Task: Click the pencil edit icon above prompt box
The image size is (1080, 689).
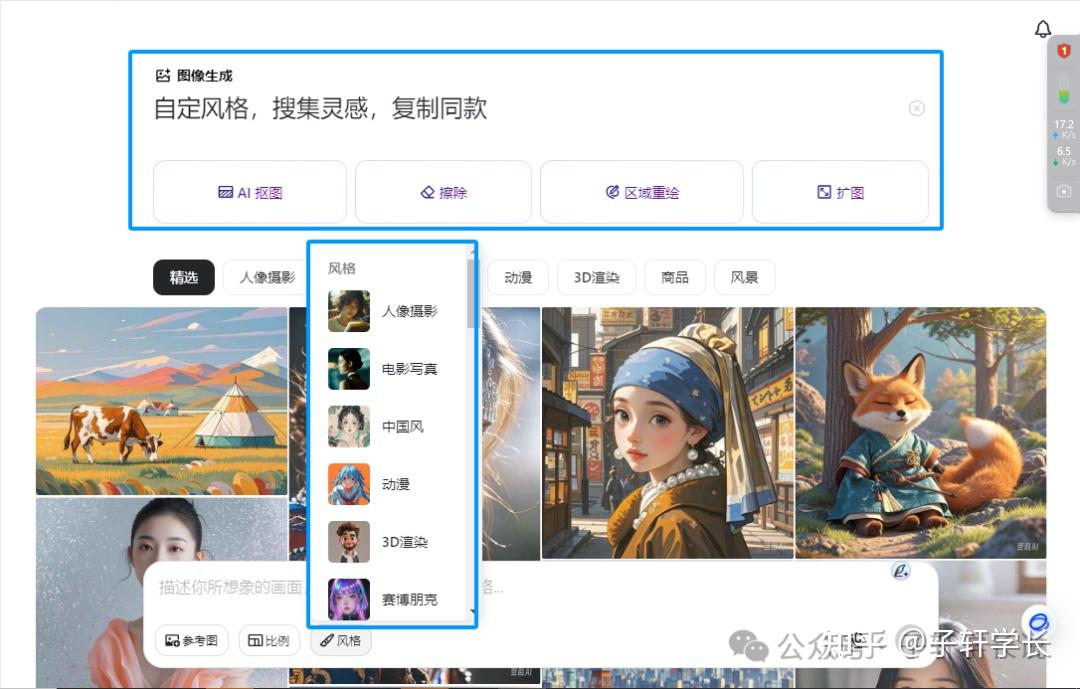Action: click(899, 568)
